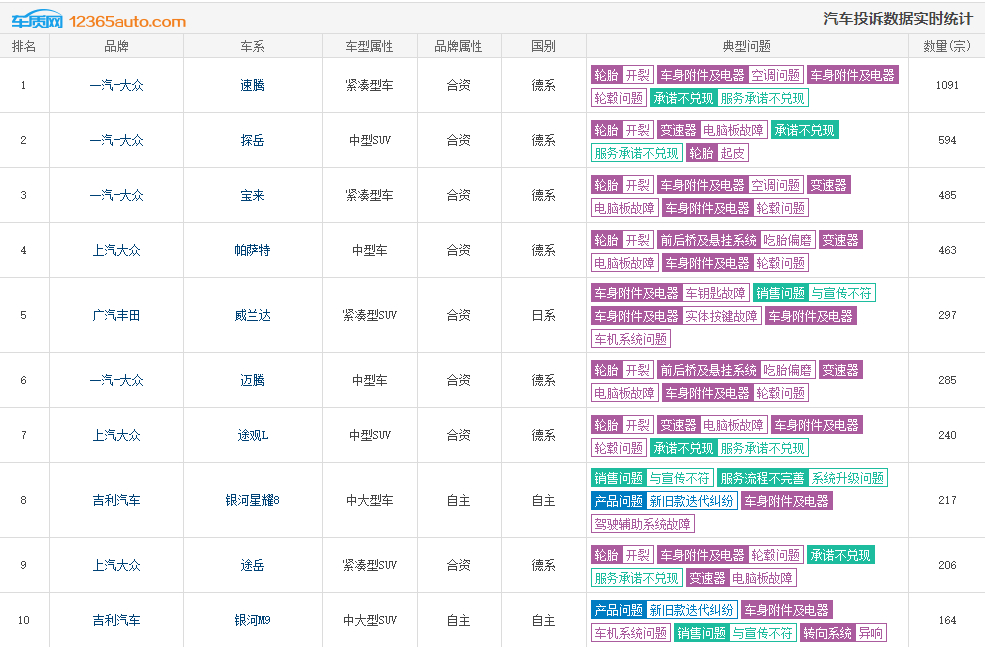Click the 吉利汽车 brand in row 10
Screen dimensions: 985x647
(116, 621)
